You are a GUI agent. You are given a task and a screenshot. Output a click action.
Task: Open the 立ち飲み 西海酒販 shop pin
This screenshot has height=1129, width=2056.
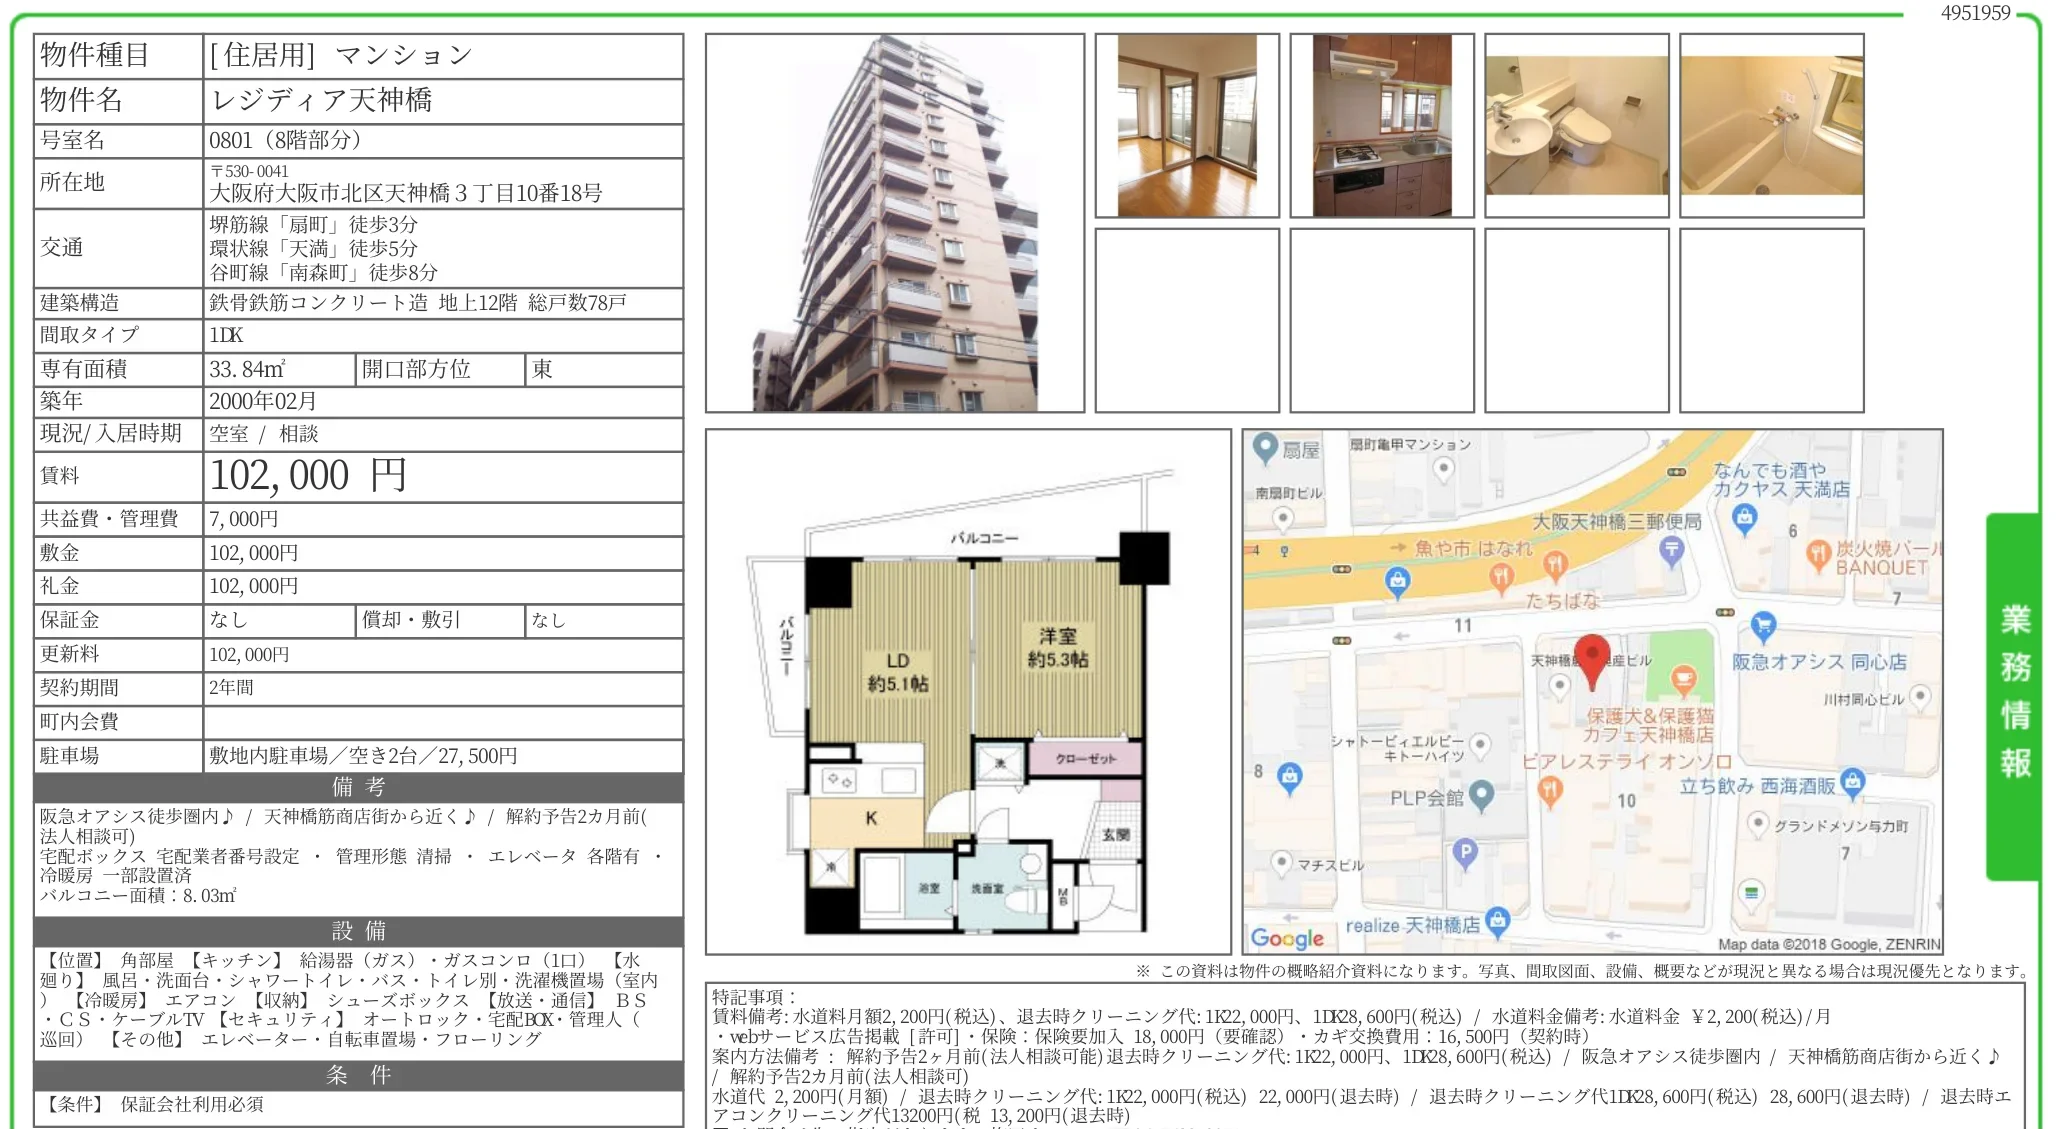(x=1853, y=783)
